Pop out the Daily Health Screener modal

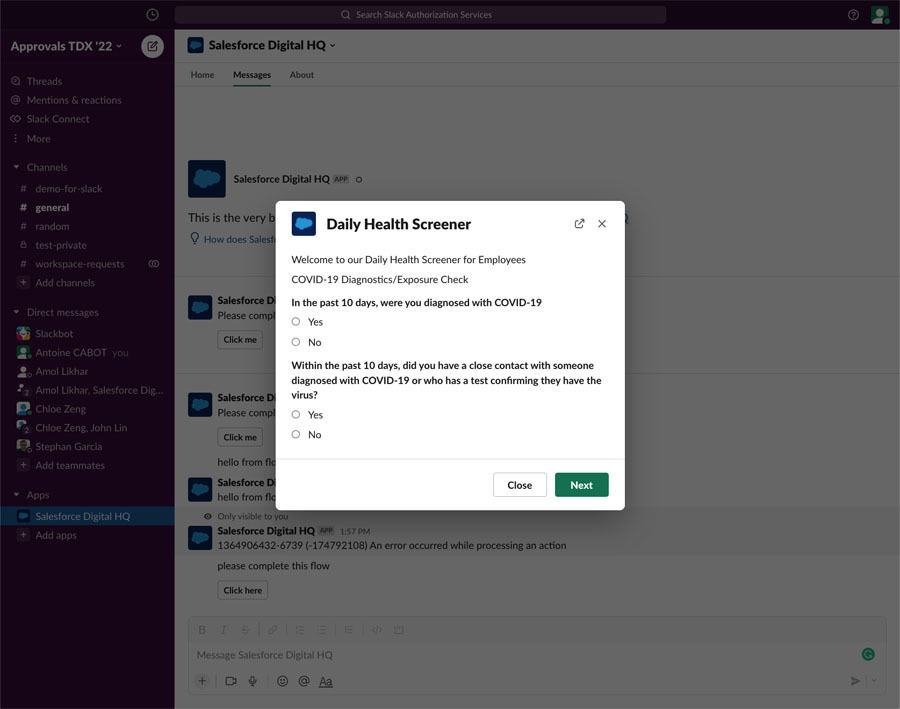point(579,223)
